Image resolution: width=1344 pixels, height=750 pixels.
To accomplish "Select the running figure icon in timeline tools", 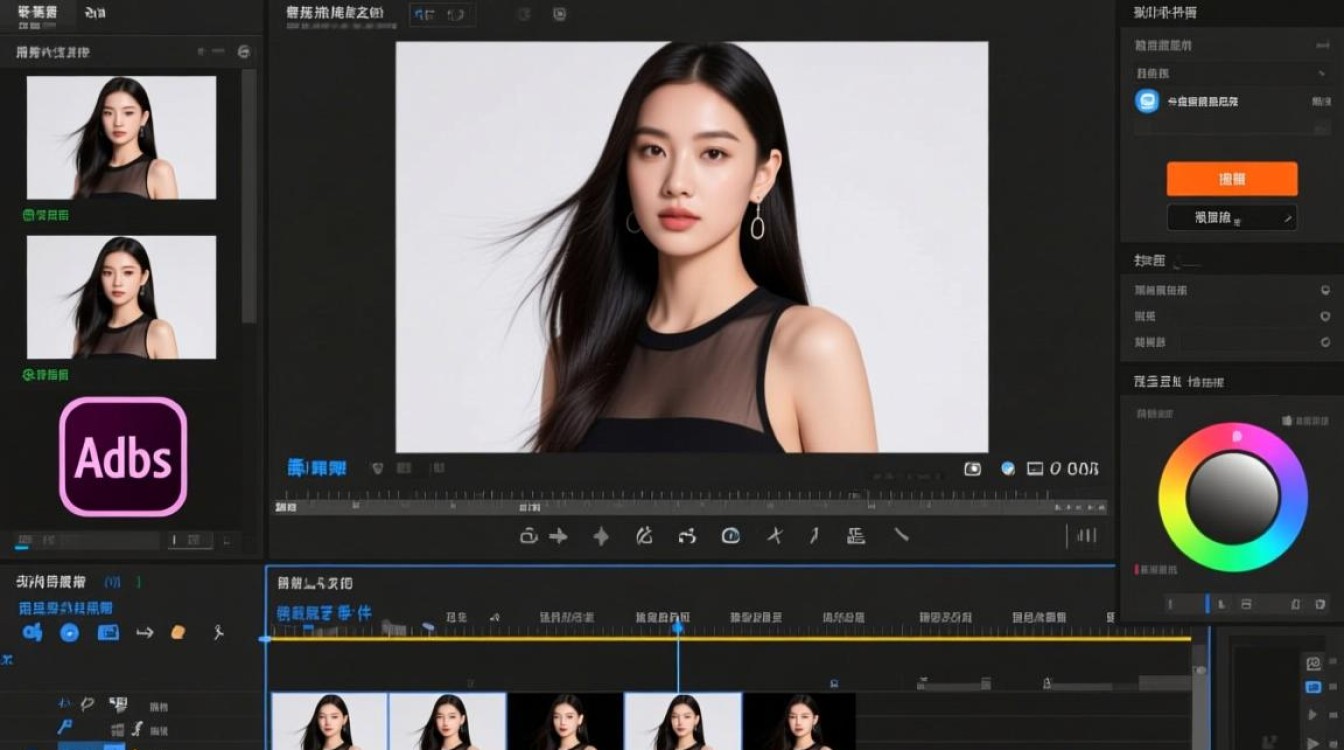I will [218, 632].
